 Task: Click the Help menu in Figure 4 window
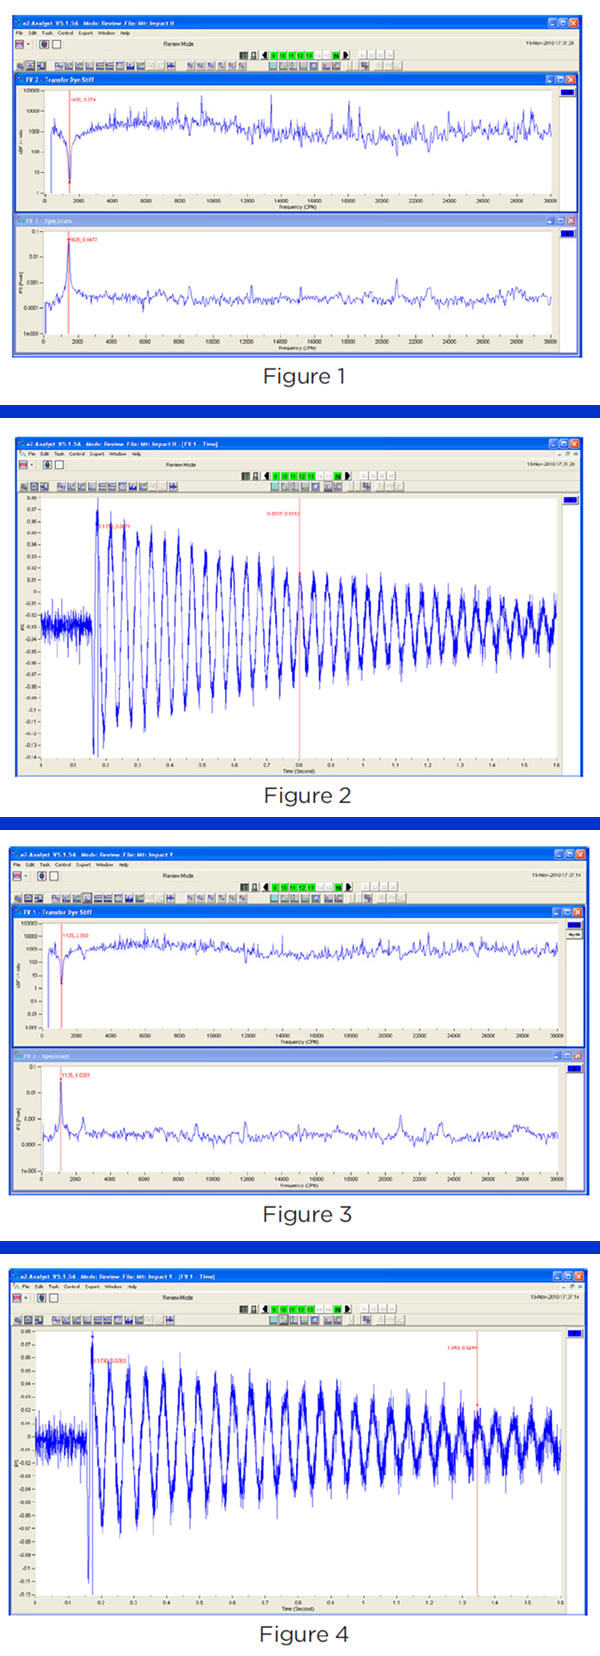tap(132, 1287)
